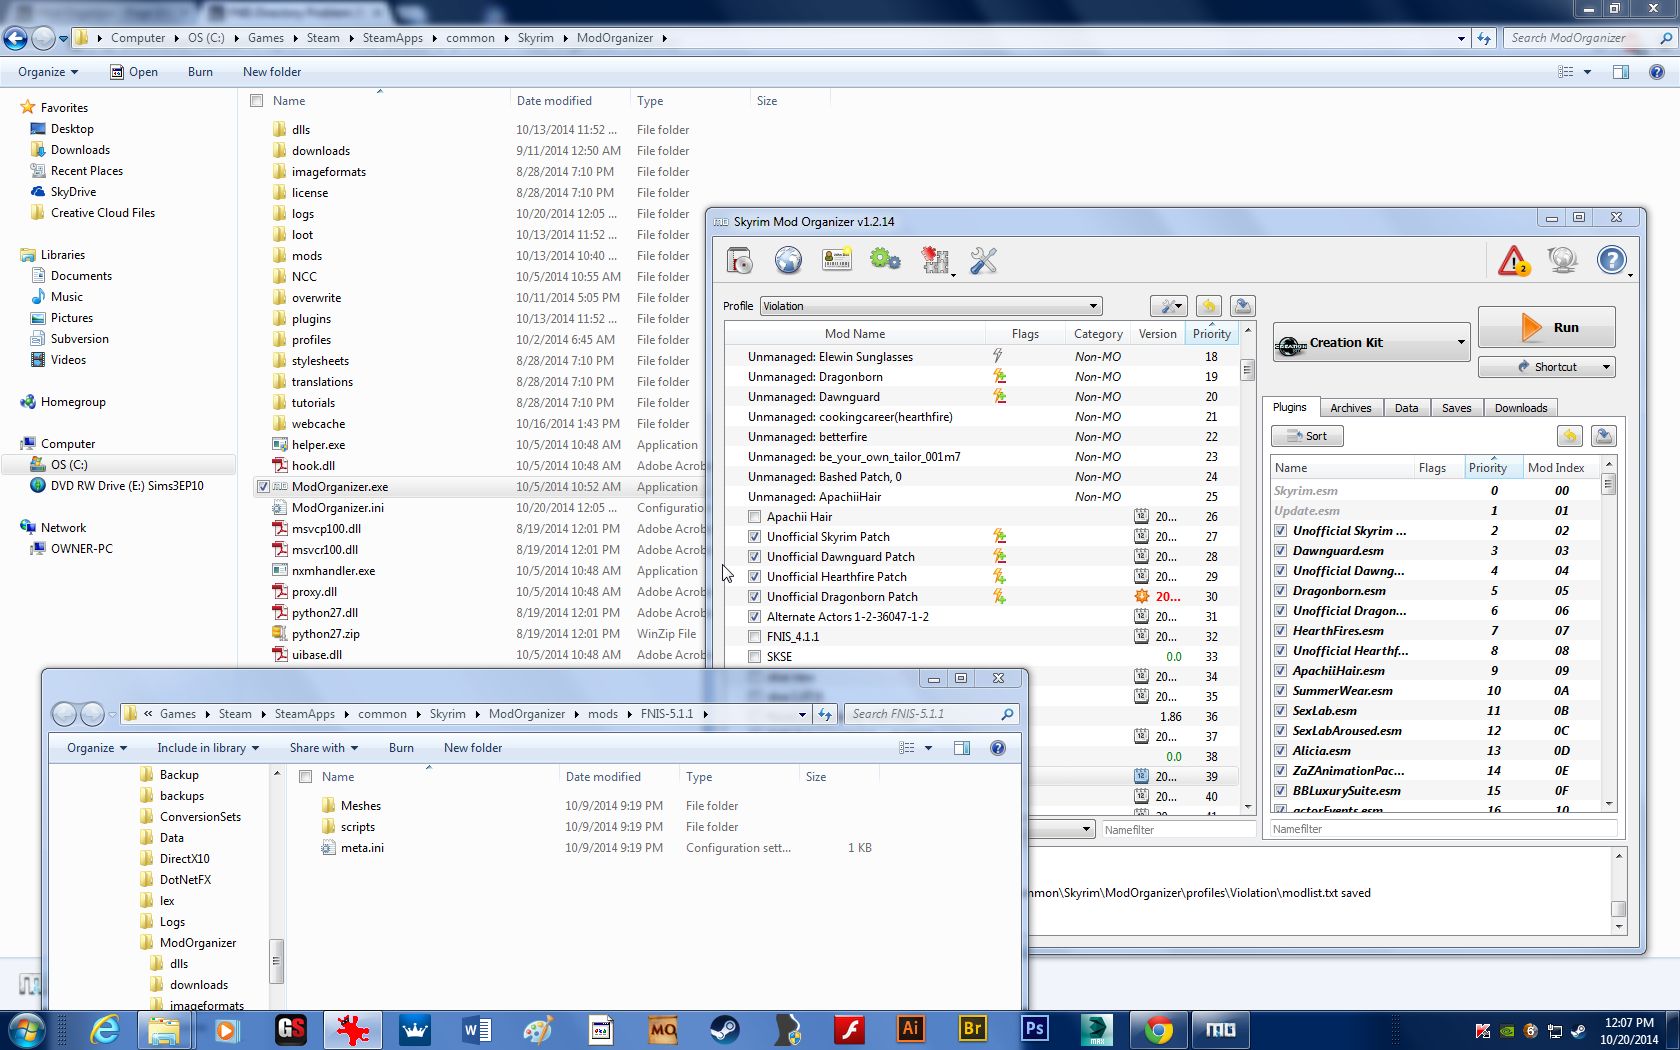Click the FNIS window folder tree scrollbar
1680x1050 pixels.
click(277, 888)
